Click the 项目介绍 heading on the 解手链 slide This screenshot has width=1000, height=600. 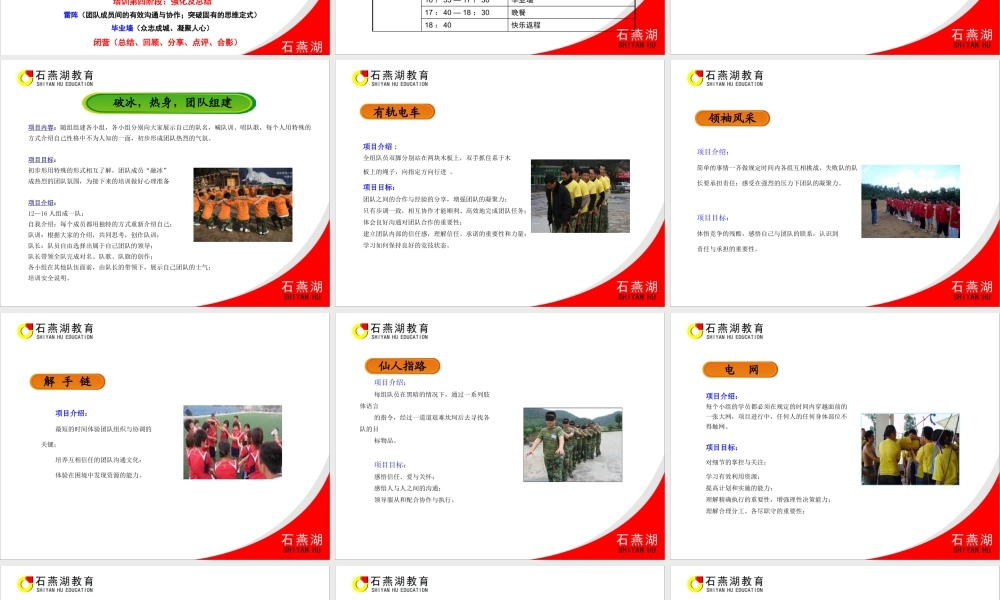[x=71, y=413]
